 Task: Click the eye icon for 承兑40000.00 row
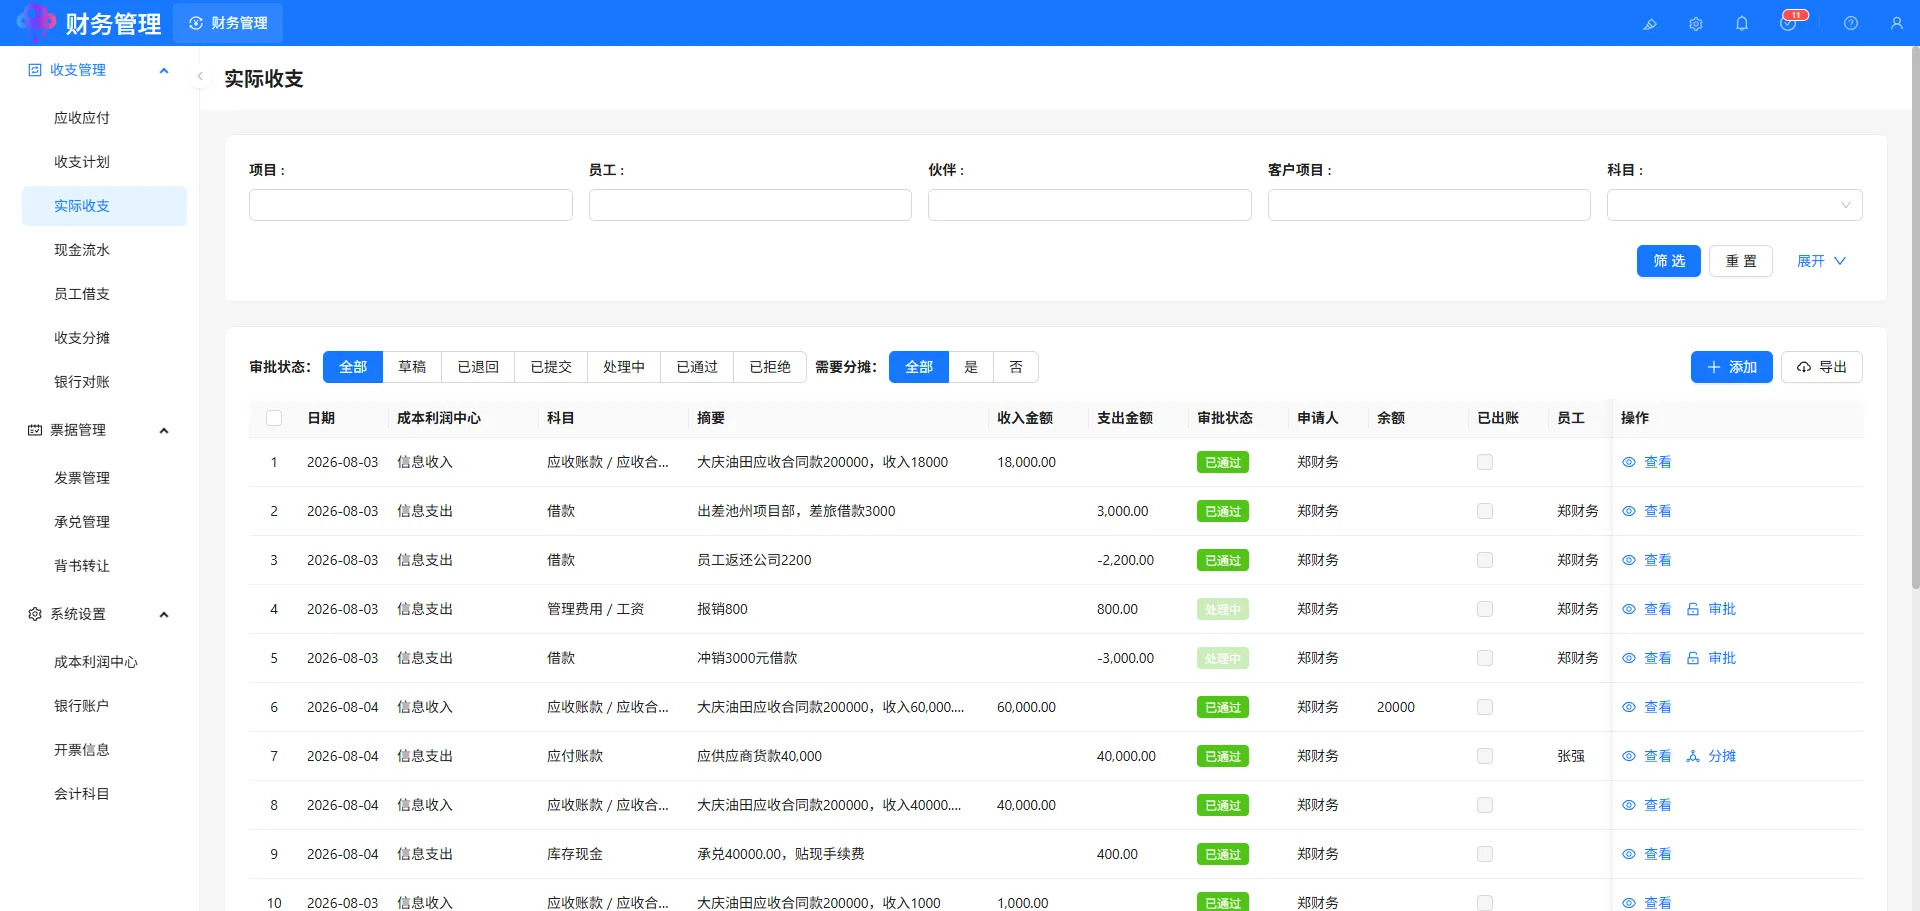1629,854
